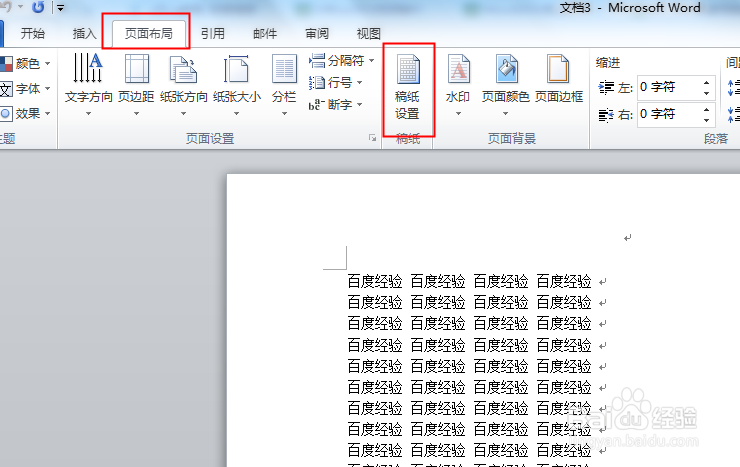This screenshot has width=740, height=467.
Task: Open the 页面设置 dialog launcher
Action: 372,138
